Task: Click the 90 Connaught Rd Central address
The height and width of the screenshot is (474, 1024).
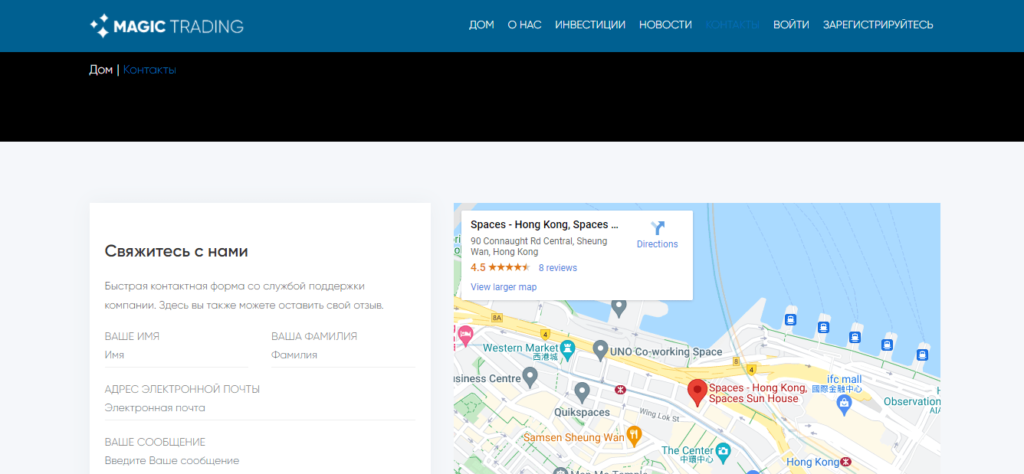Action: point(539,246)
